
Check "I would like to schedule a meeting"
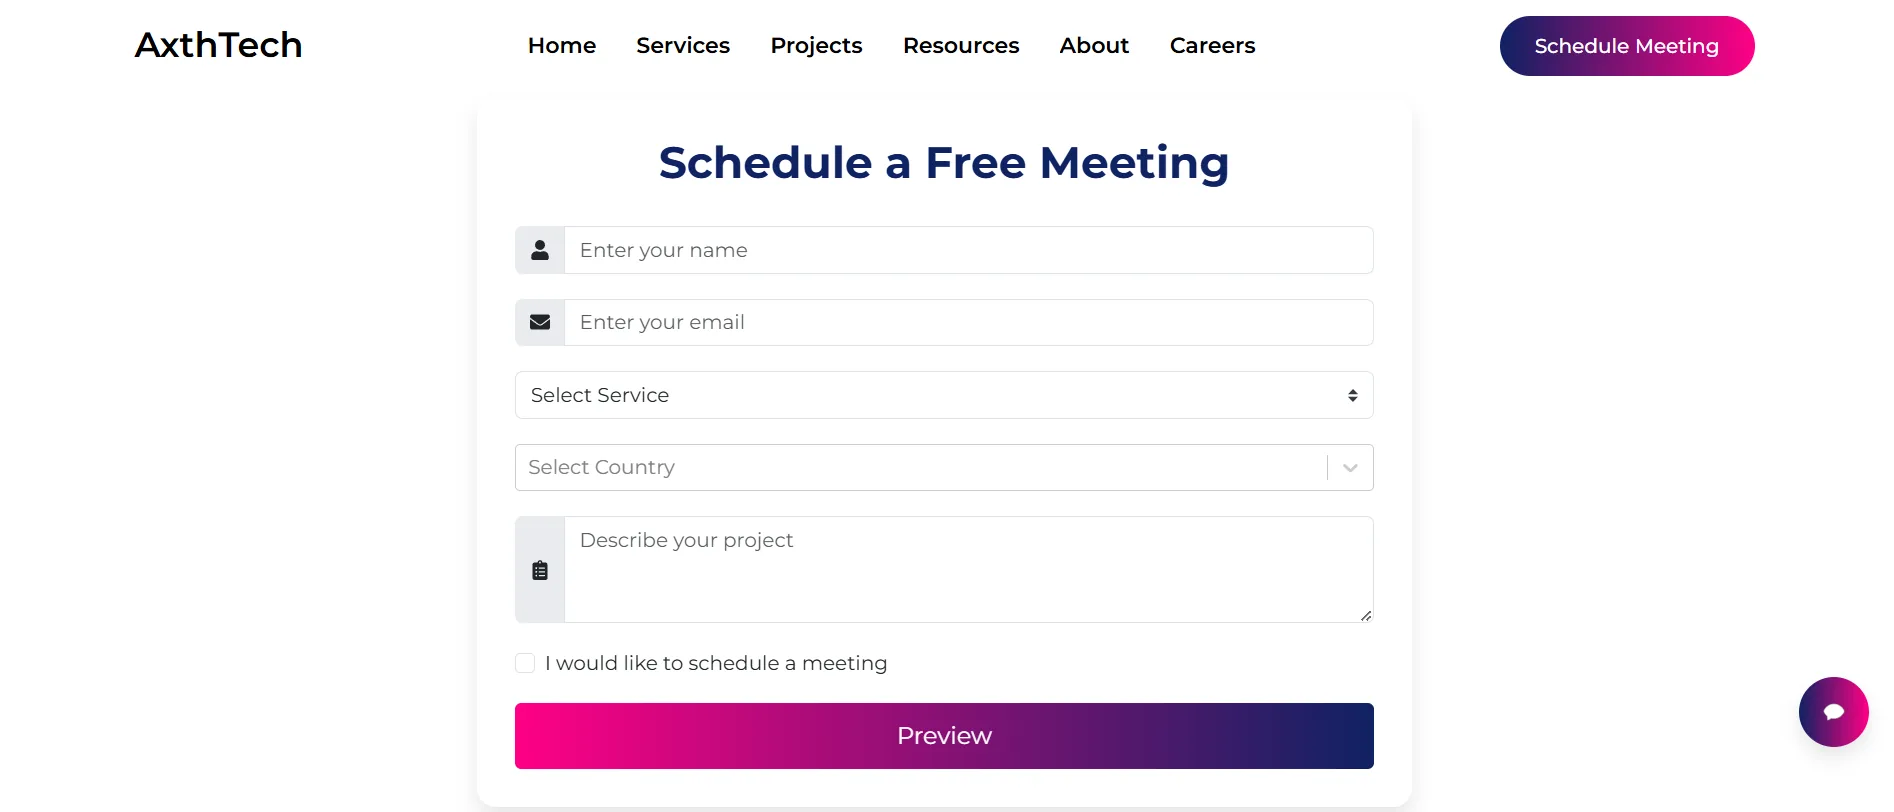pos(525,663)
